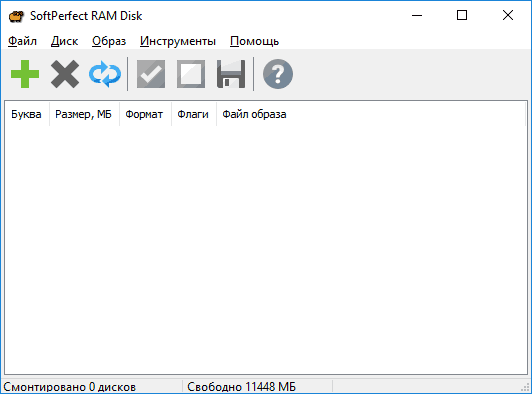532x394 pixels.
Task: Click status text Свободно 11448 МБ
Action: [x=242, y=387]
